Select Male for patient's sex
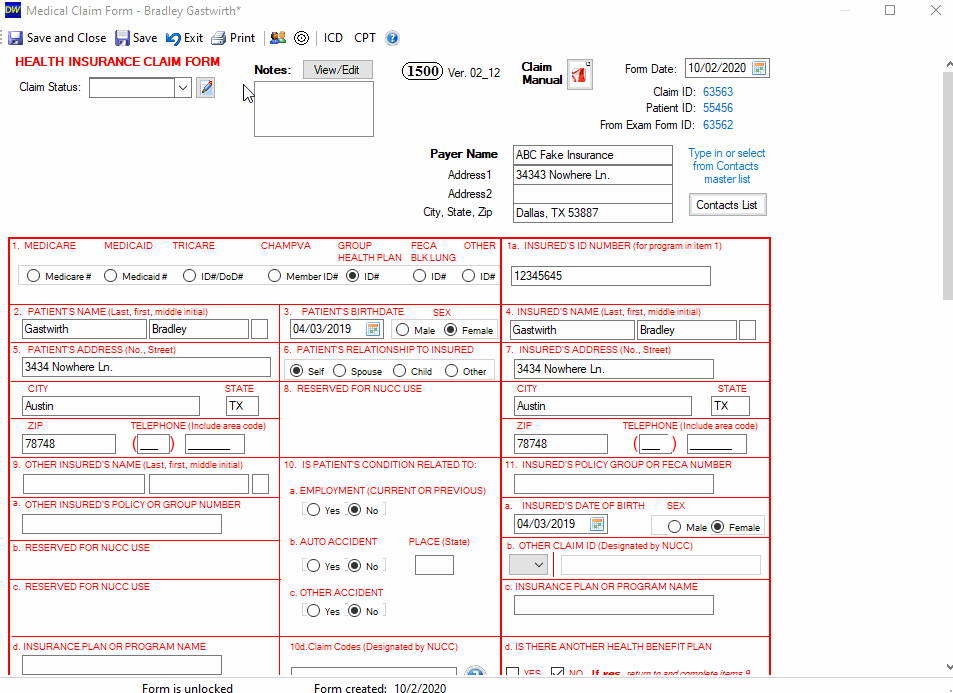The width and height of the screenshot is (953, 693). [x=402, y=329]
